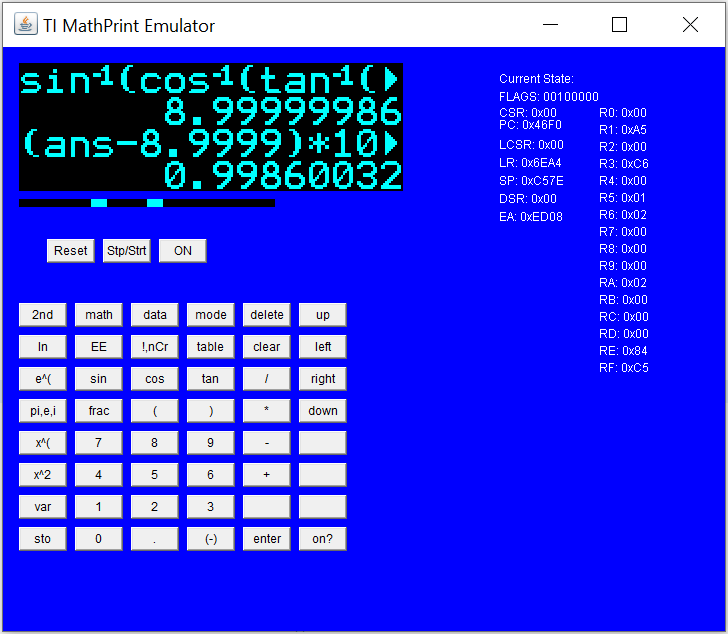Screen dimensions: 728x634
Task: Click the digit 2 key
Action: [155, 507]
